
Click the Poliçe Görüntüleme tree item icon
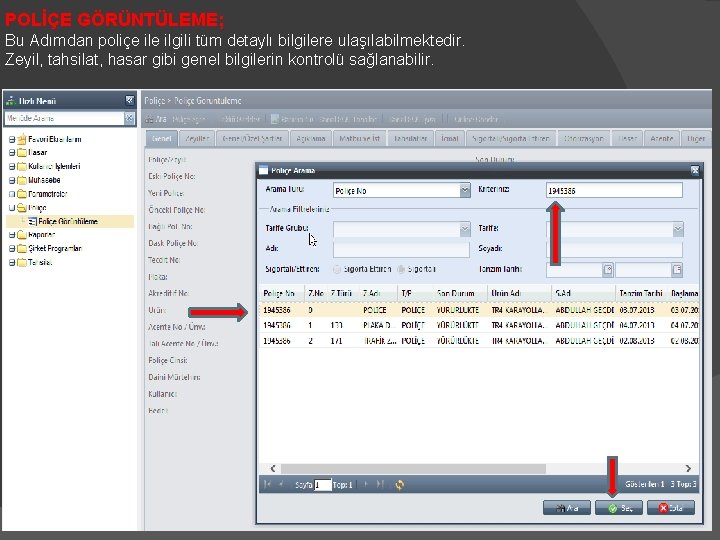click(x=32, y=221)
